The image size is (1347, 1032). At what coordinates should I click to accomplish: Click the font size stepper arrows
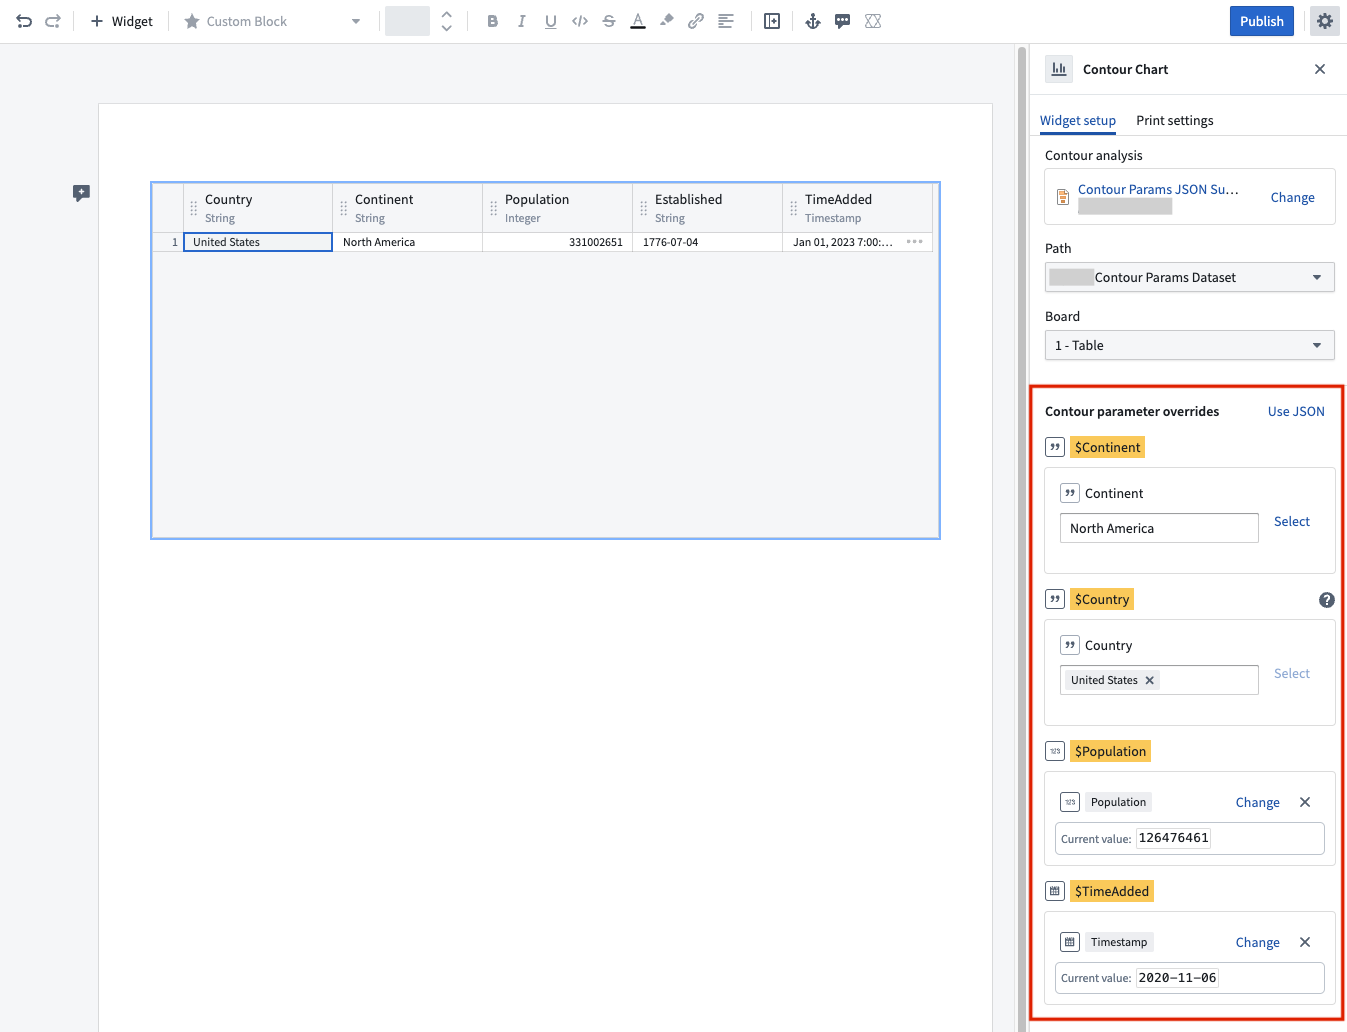[447, 21]
